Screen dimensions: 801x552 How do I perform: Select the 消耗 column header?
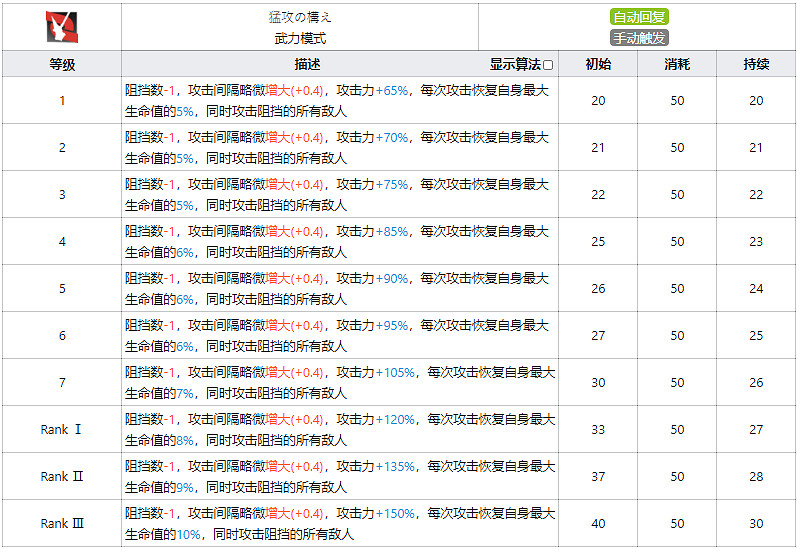(x=677, y=64)
